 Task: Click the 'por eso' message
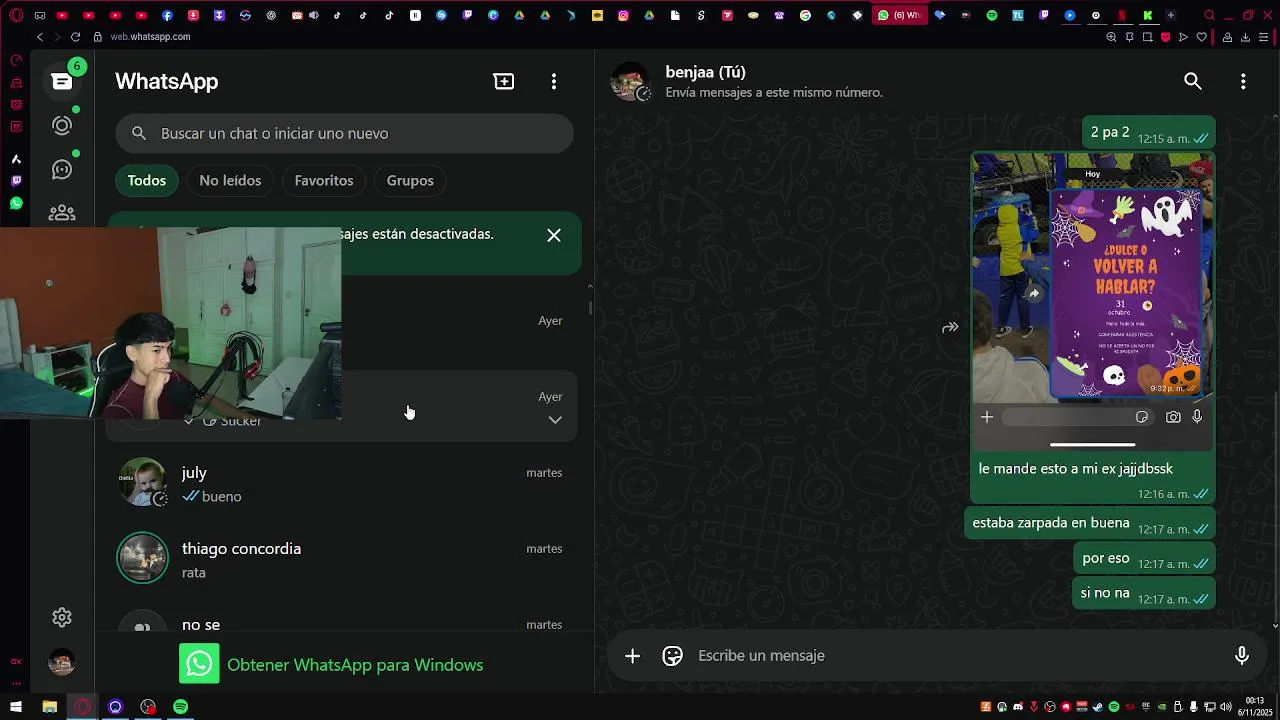[x=1145, y=558]
